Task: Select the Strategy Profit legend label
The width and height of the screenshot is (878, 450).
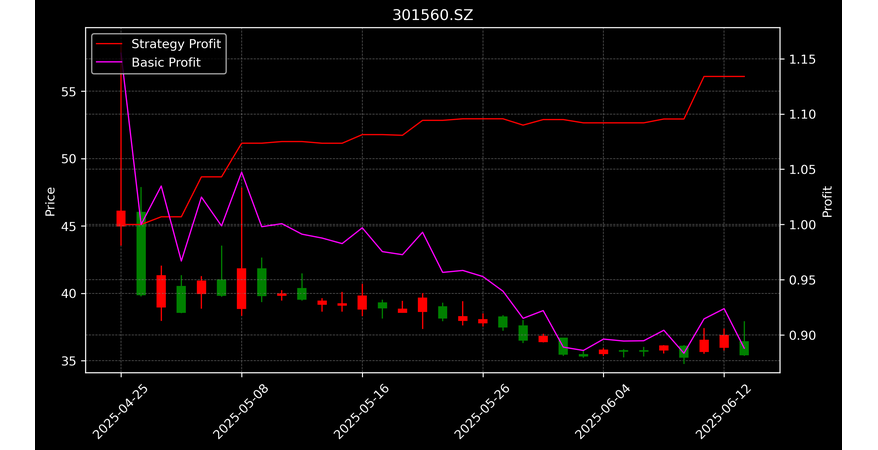Action: coord(176,44)
